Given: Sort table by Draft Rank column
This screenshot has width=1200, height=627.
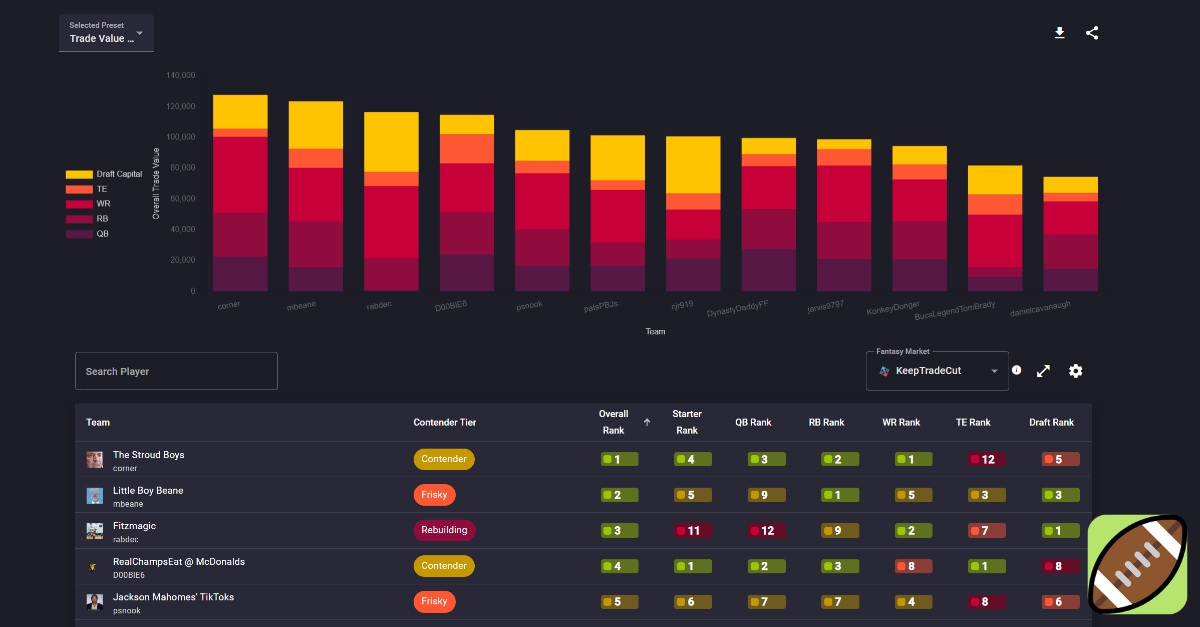Looking at the screenshot, I should point(1051,422).
